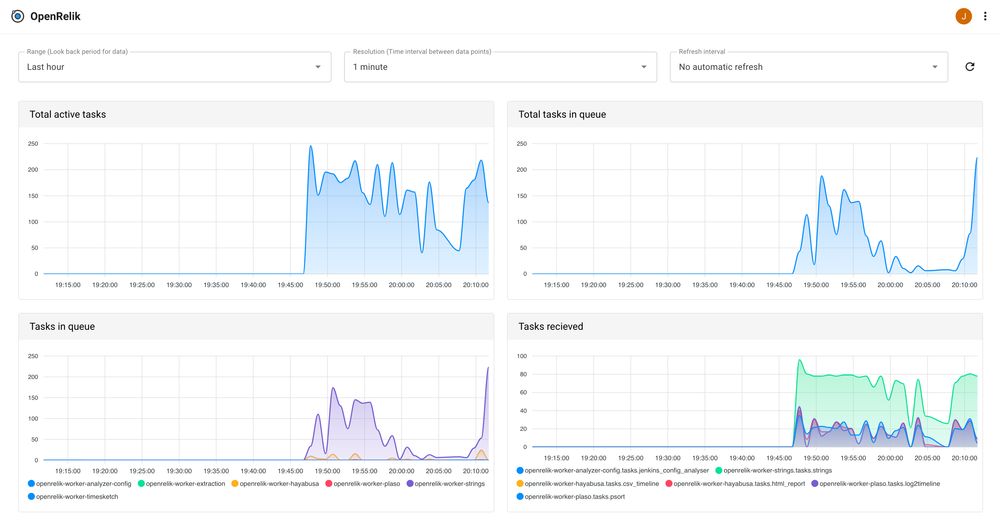Open the user avatar J menu
The height and width of the screenshot is (525, 1000).
[x=963, y=17]
